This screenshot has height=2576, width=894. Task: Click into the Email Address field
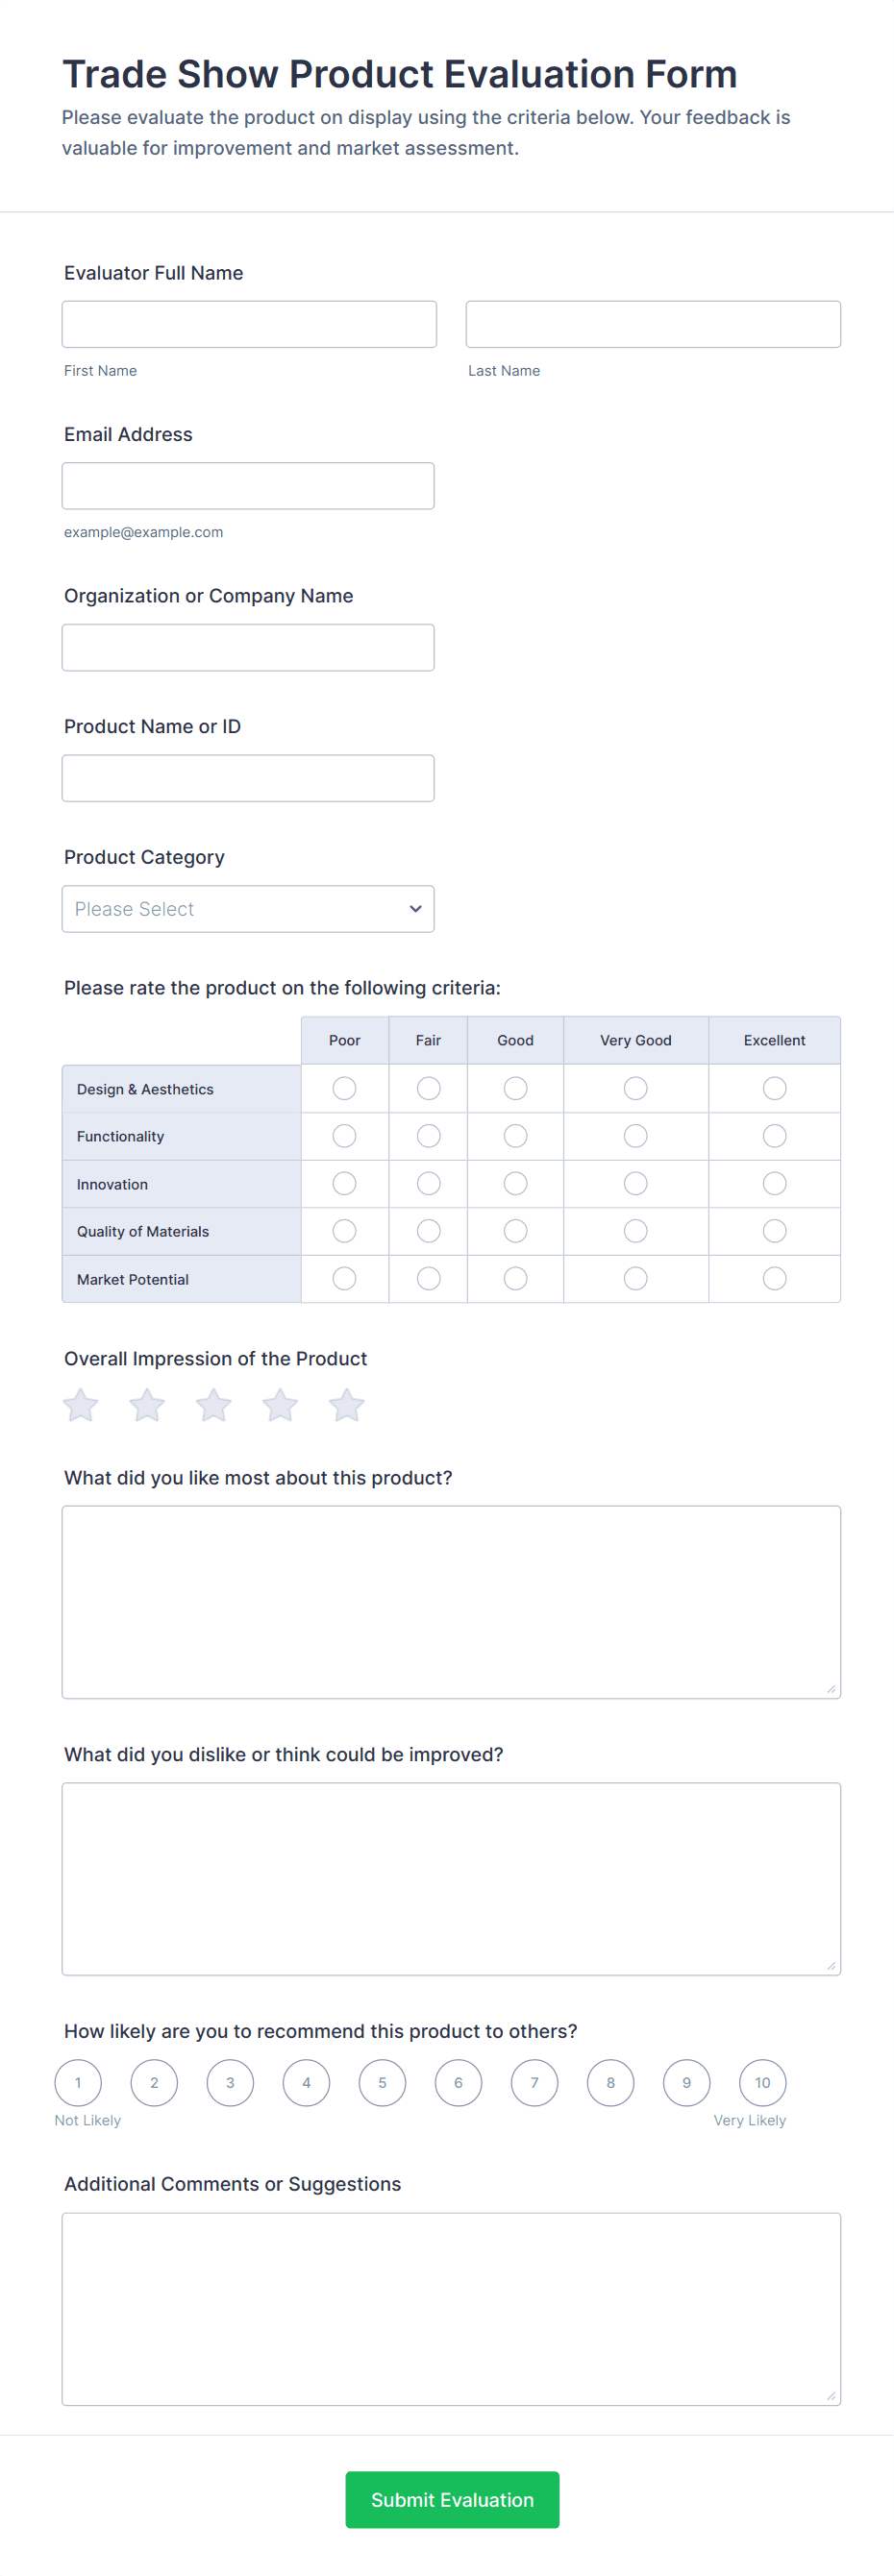[x=247, y=486]
